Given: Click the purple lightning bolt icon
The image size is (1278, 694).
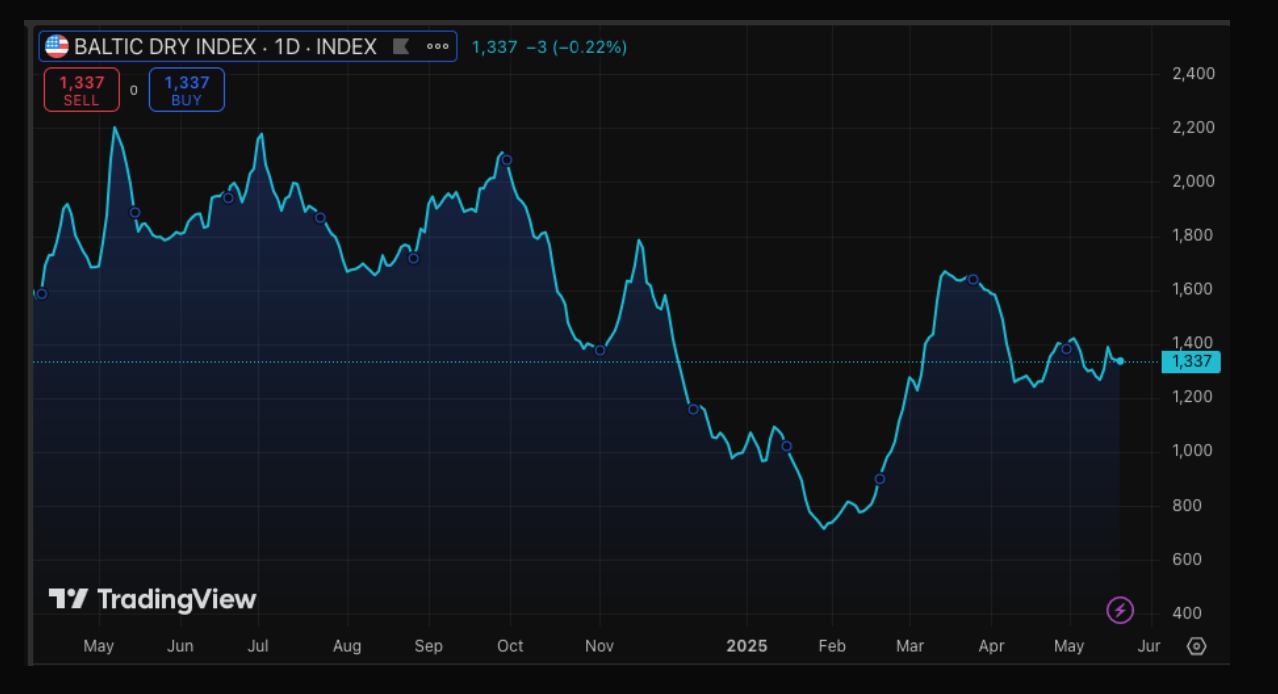Looking at the screenshot, I should coord(1120,609).
